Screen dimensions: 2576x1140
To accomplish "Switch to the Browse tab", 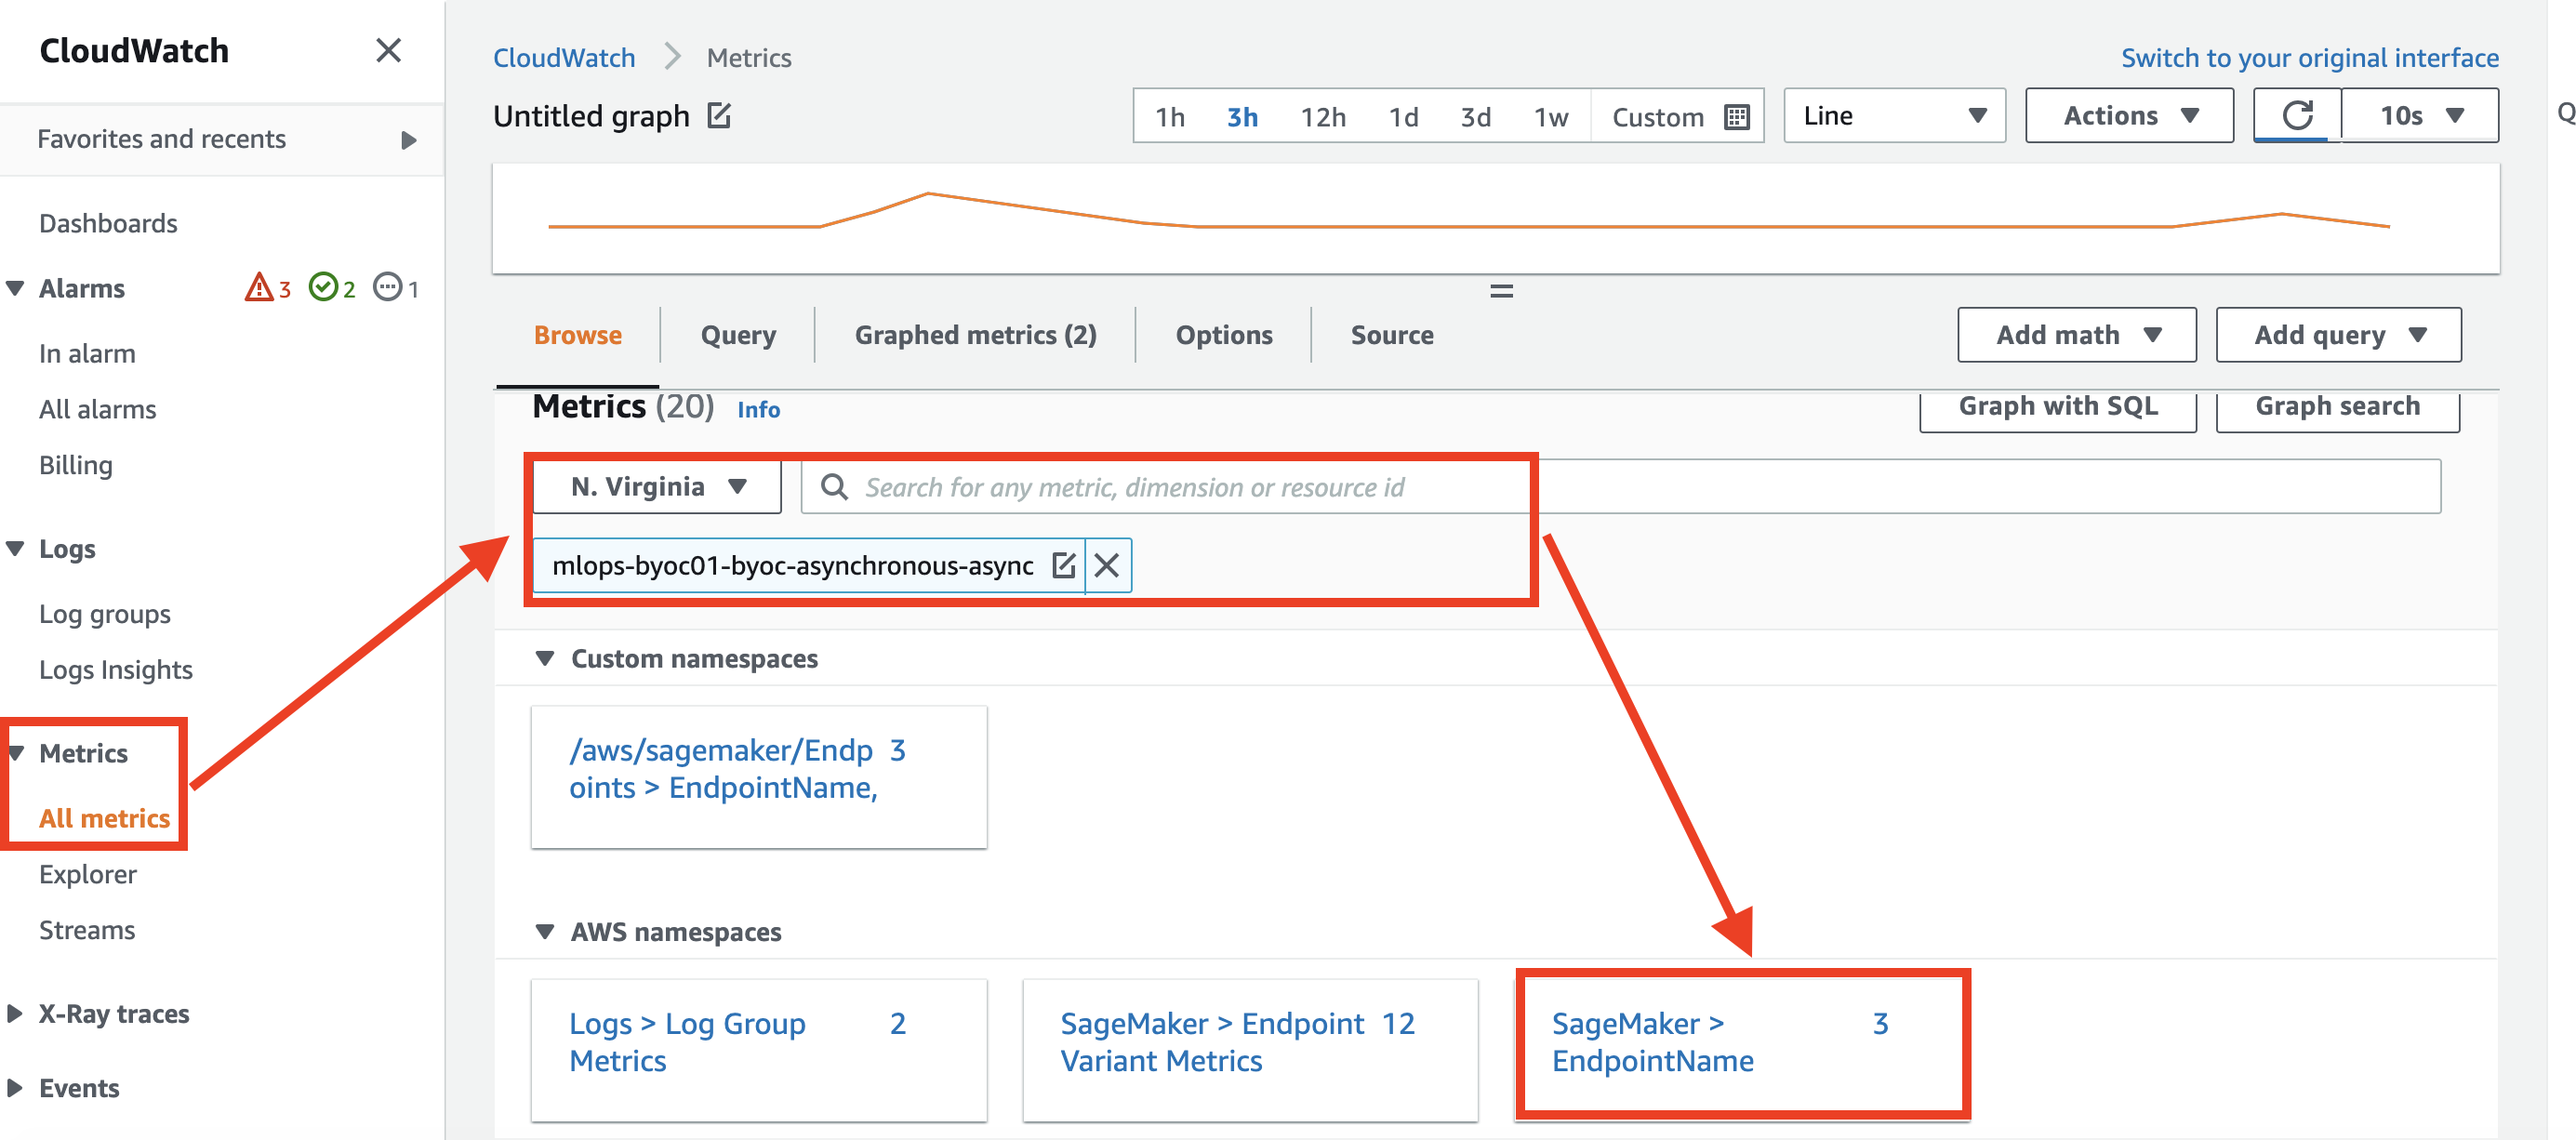I will (577, 335).
